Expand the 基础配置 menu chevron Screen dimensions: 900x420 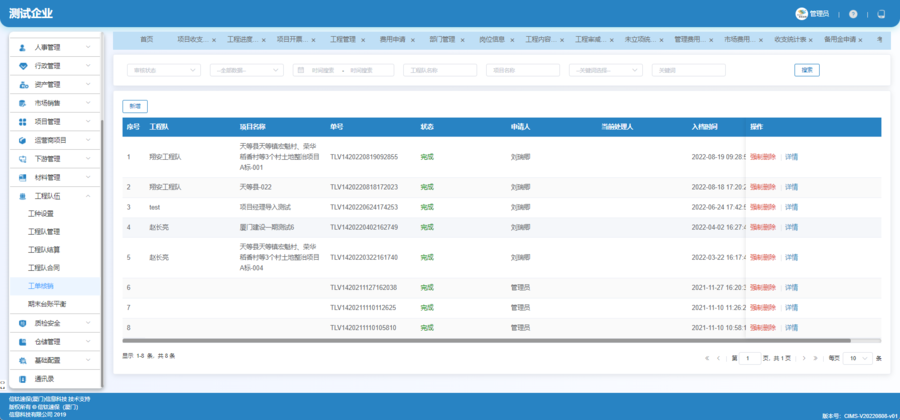88,360
